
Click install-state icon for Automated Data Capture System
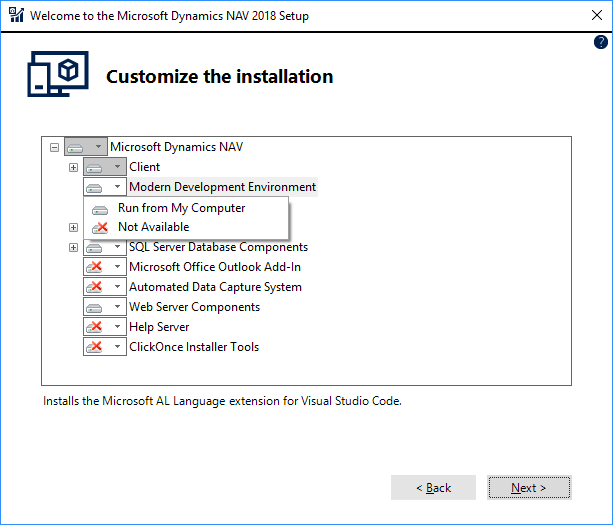94,287
